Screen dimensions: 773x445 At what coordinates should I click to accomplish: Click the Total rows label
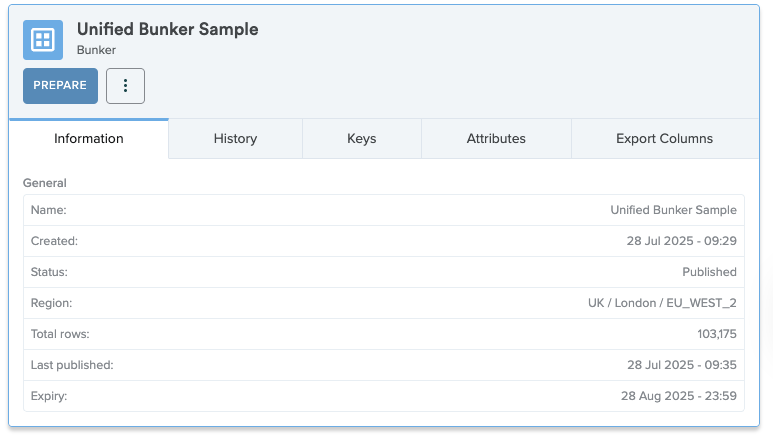[60, 334]
